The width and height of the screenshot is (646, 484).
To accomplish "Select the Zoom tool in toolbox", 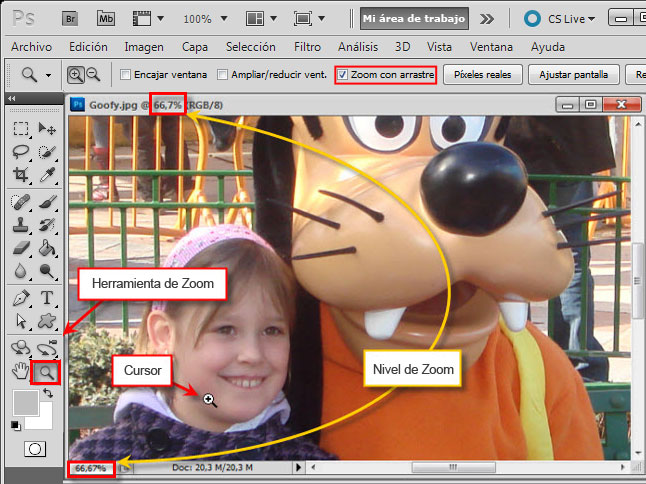I will click(46, 372).
